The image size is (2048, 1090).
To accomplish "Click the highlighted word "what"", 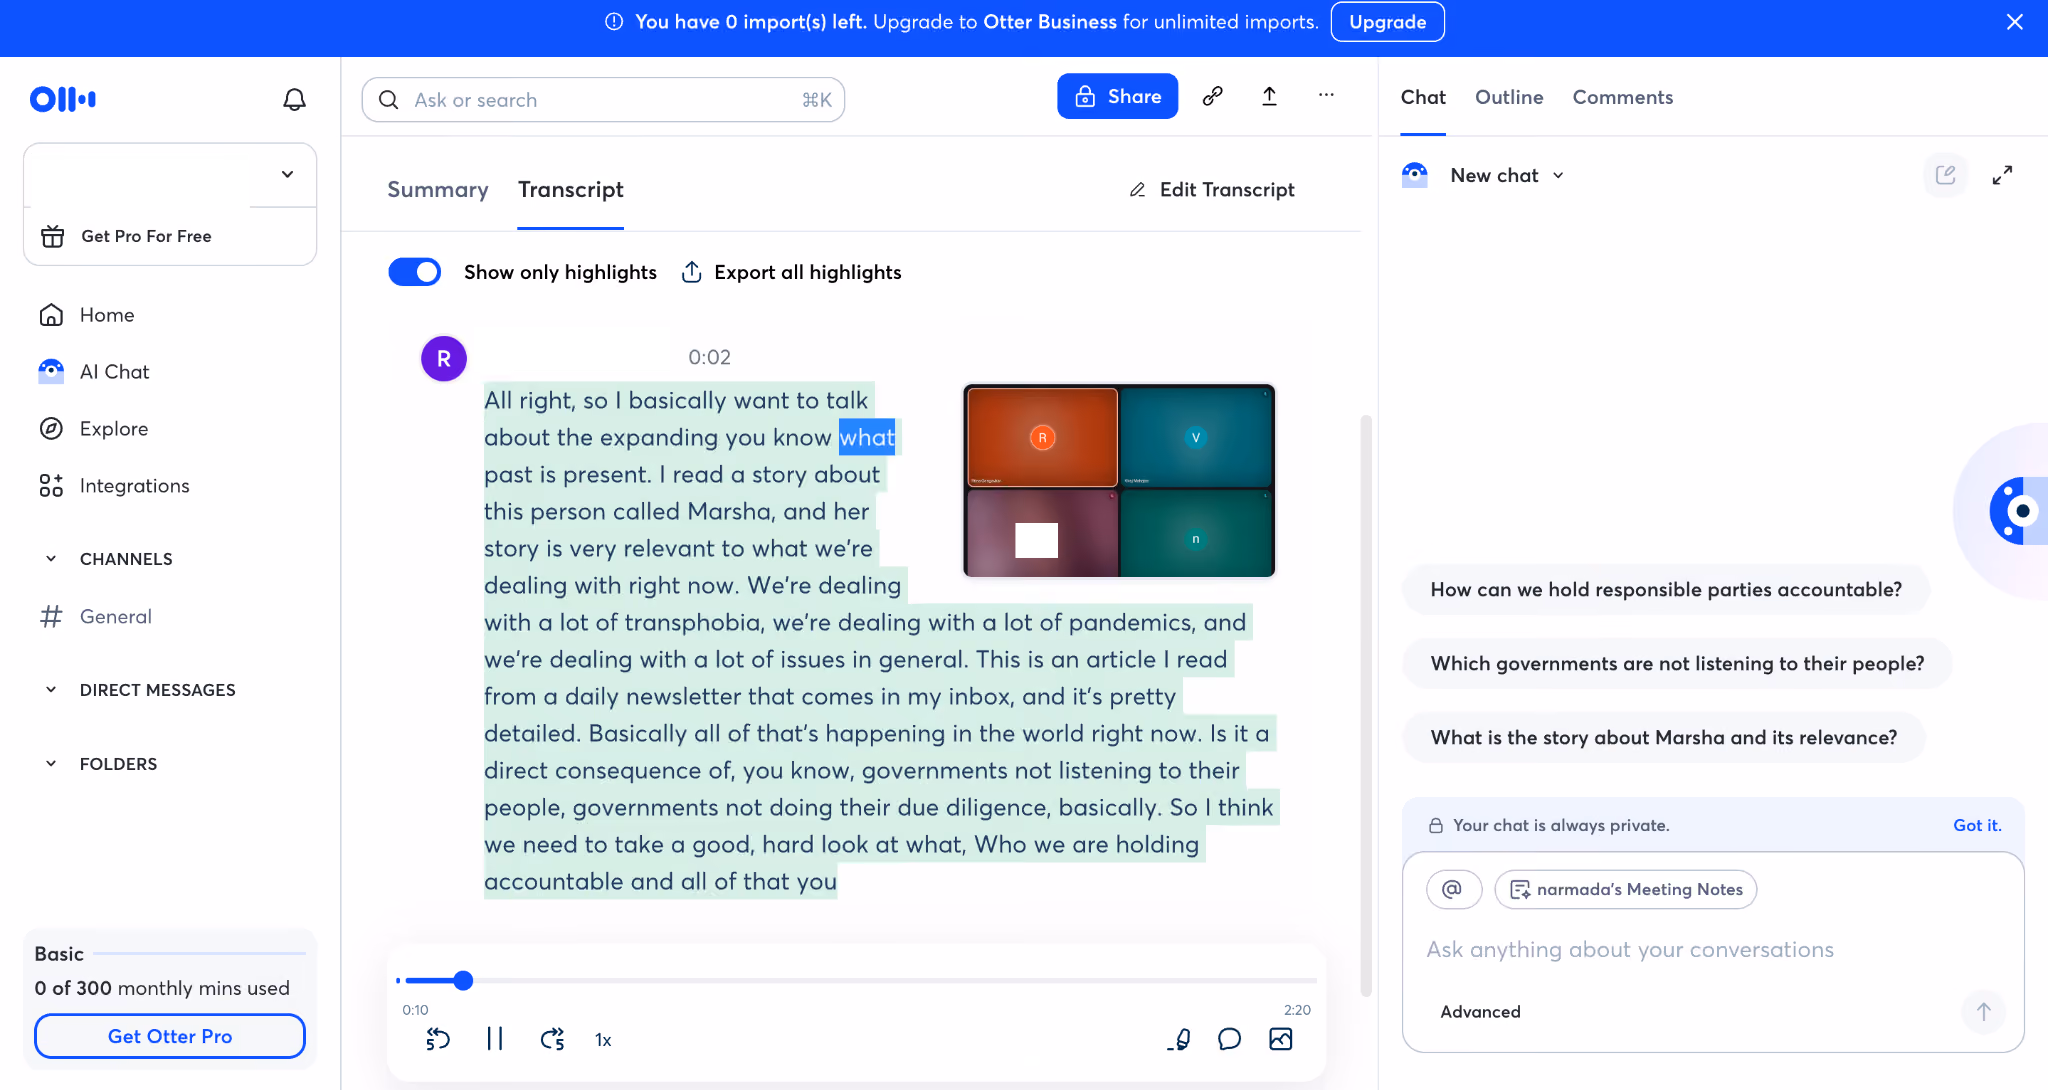I will coord(867,437).
